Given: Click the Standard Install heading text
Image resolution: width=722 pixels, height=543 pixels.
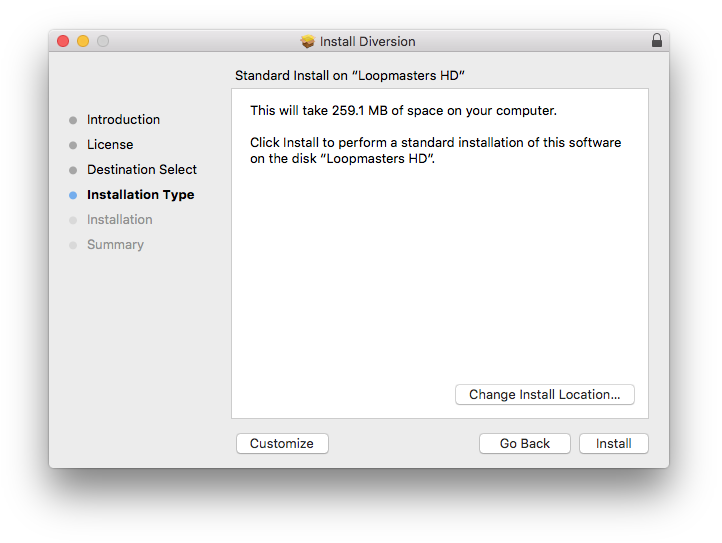Looking at the screenshot, I should (350, 76).
